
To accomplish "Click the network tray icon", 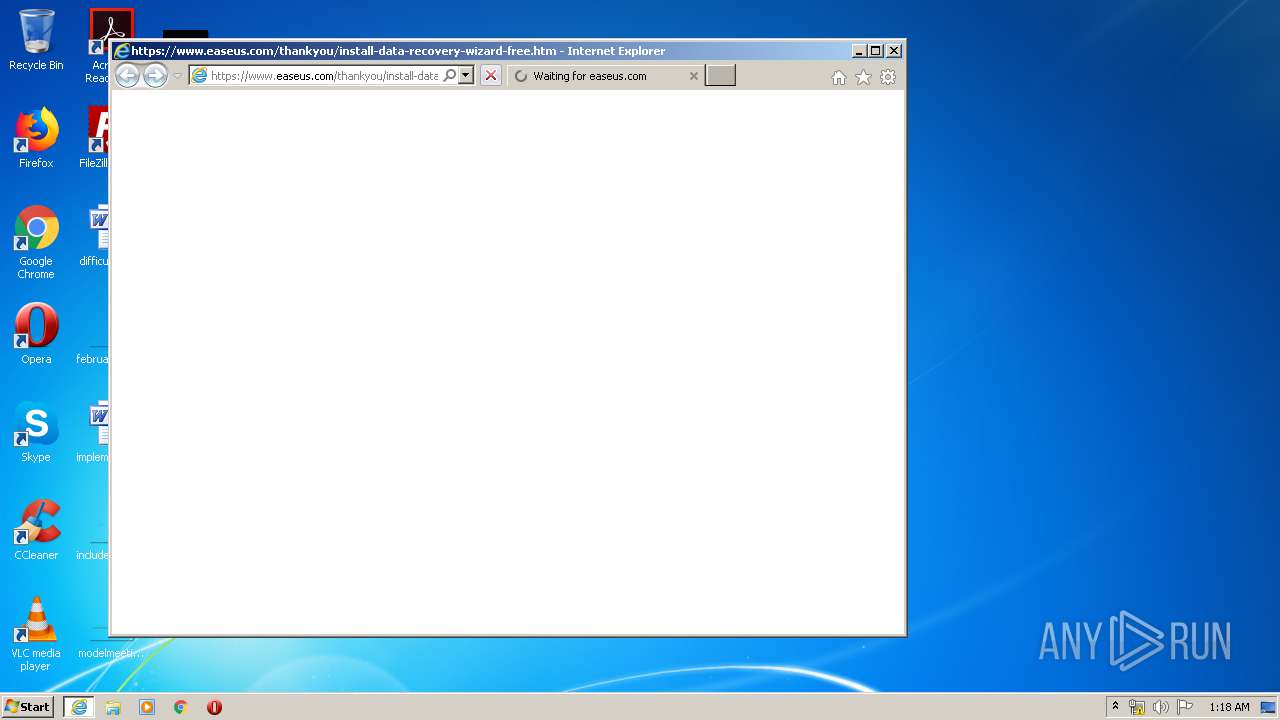I will pos(1137,707).
